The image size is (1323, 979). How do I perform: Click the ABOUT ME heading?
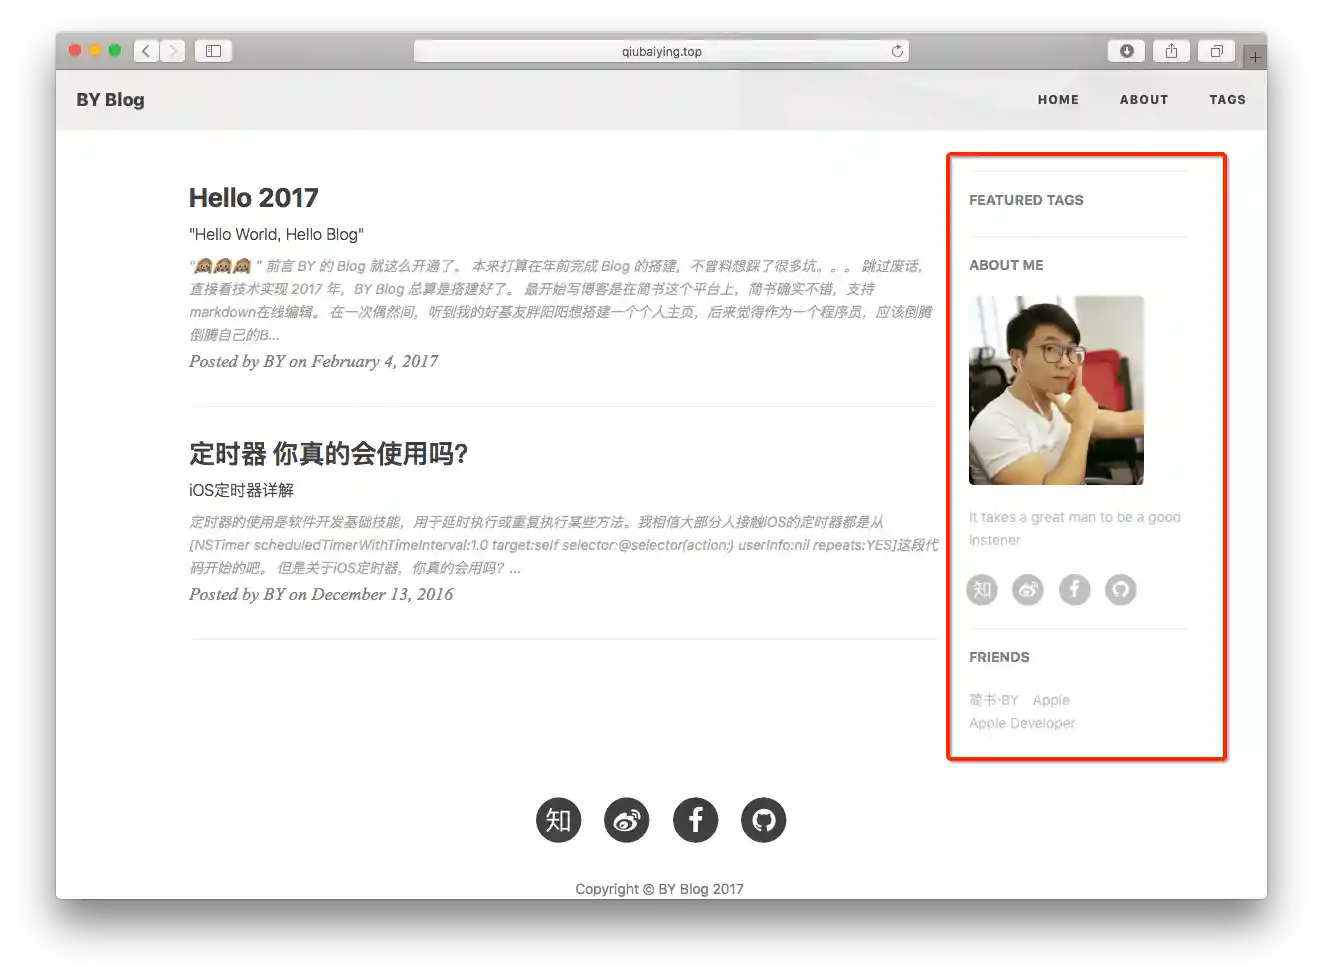1006,265
